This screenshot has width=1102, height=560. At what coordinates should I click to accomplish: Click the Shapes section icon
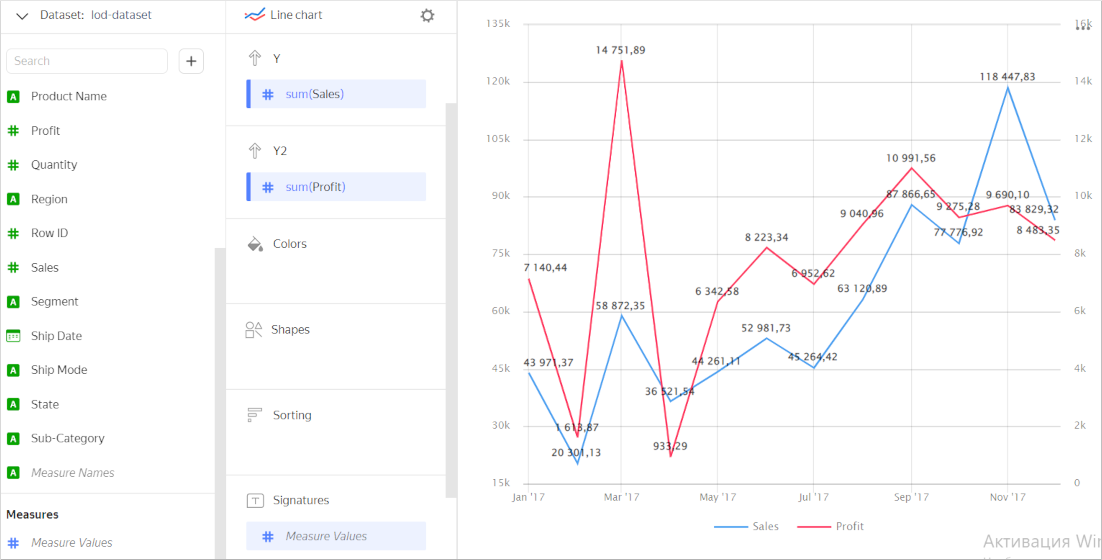pos(254,330)
